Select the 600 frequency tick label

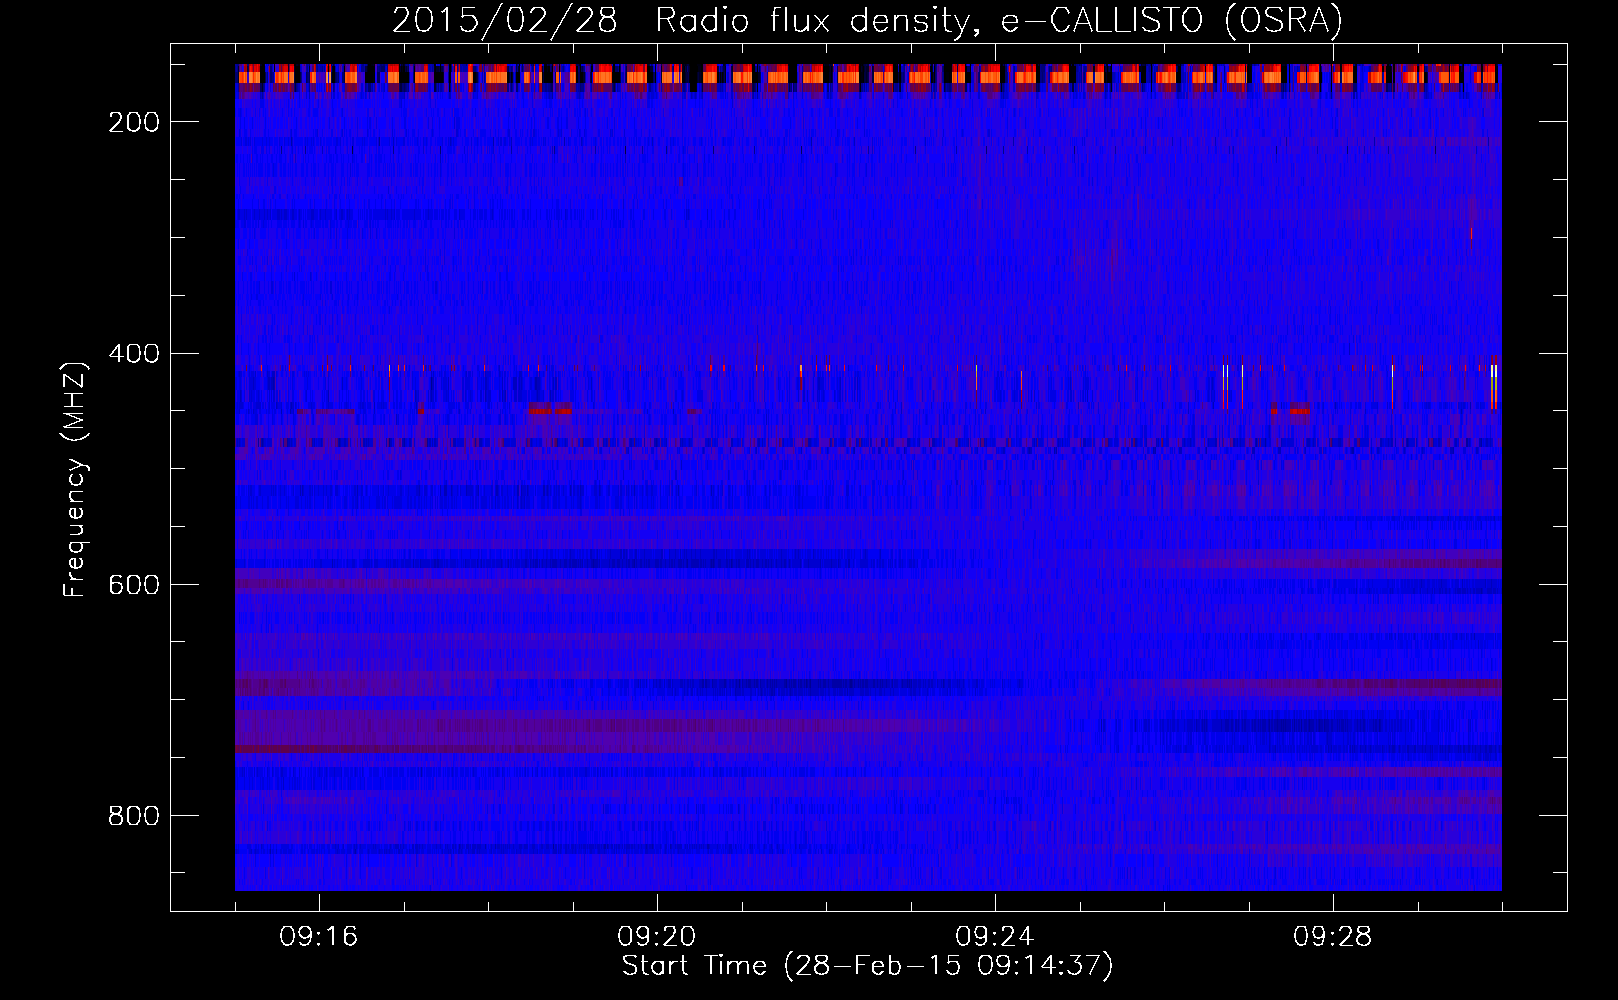(134, 585)
